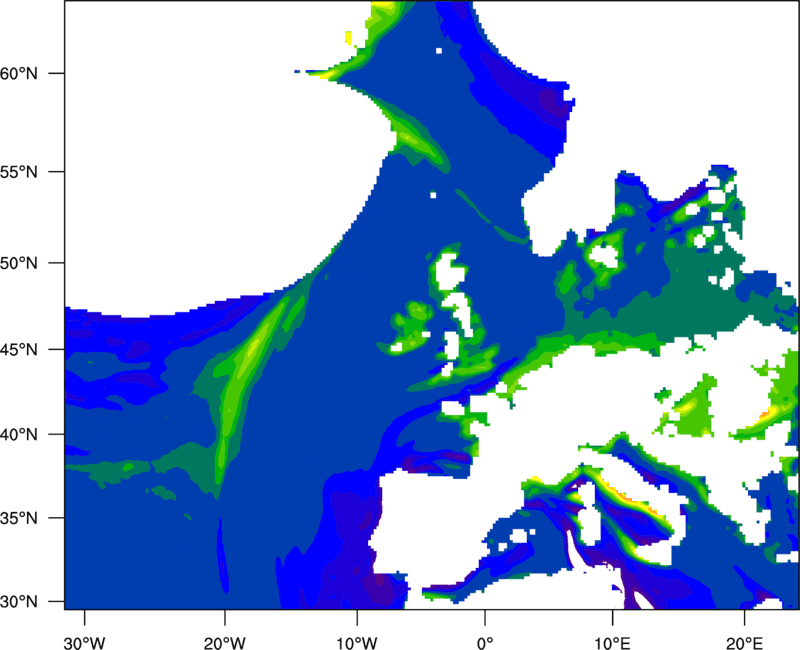The height and width of the screenshot is (650, 800).
Task: Click the 60°N latitude label
Action: pyautogui.click(x=19, y=73)
